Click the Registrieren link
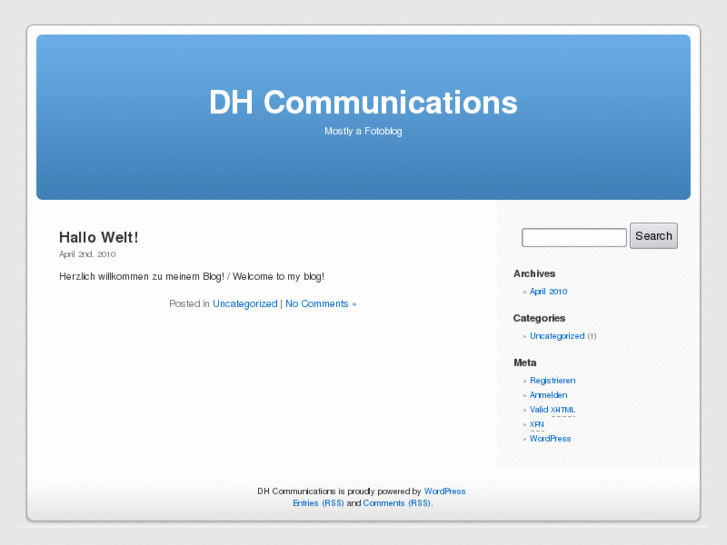Screen dimensions: 727x545 pyautogui.click(x=553, y=380)
